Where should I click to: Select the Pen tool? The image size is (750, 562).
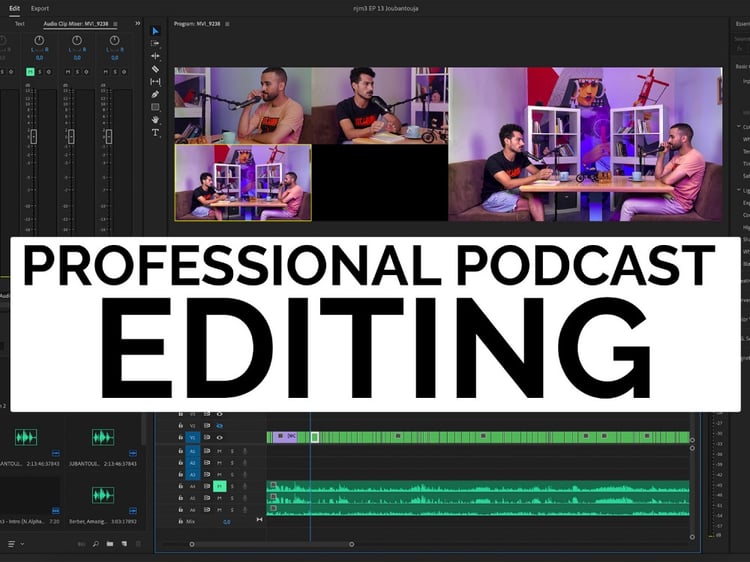point(155,94)
